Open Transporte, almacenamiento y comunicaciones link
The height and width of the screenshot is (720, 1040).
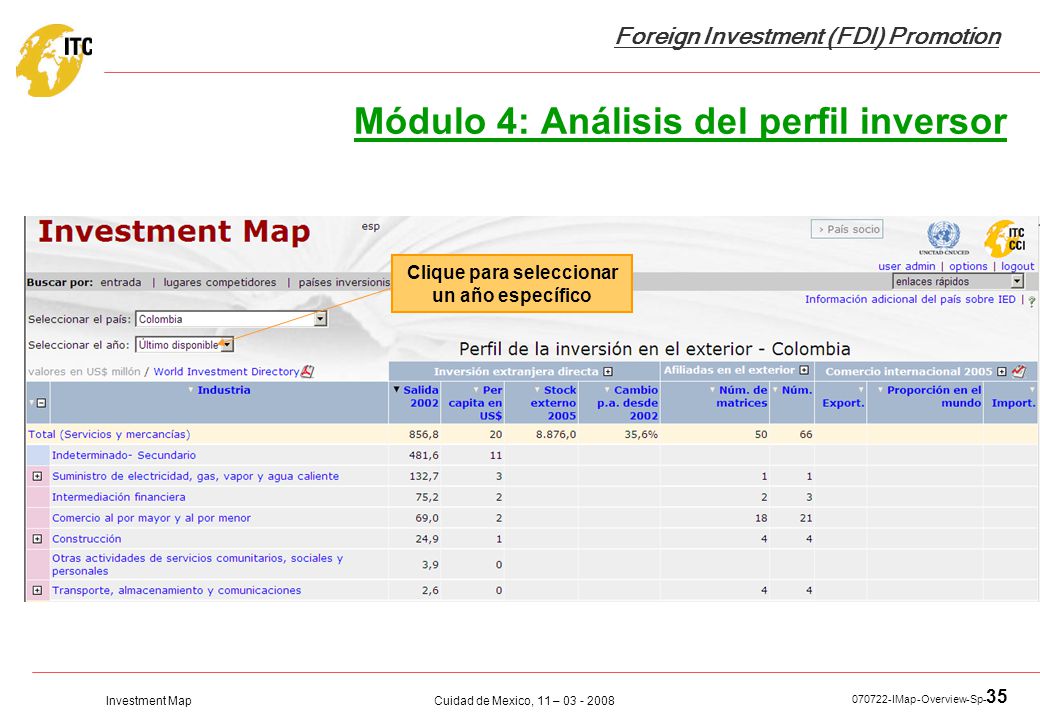(x=176, y=591)
